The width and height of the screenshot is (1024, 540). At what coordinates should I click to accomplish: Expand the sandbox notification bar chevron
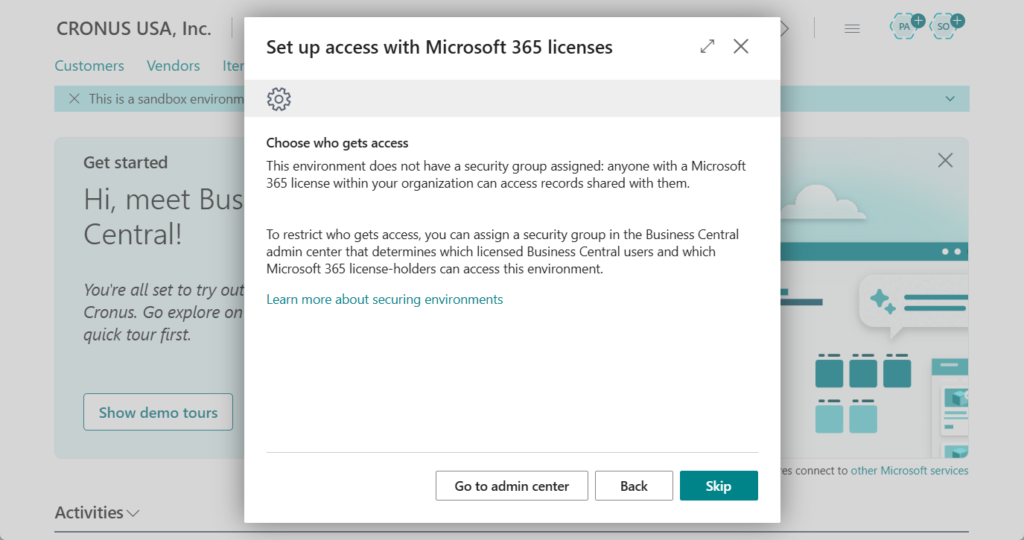[x=949, y=99]
